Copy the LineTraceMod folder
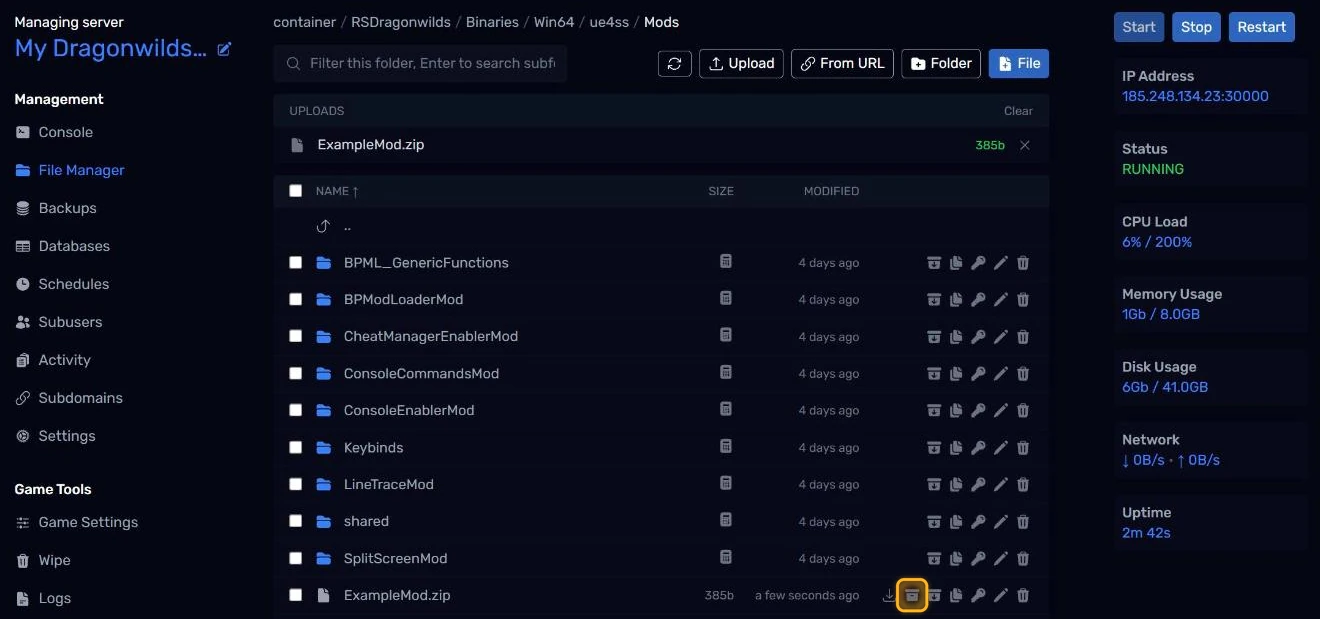This screenshot has width=1320, height=619. click(x=956, y=485)
